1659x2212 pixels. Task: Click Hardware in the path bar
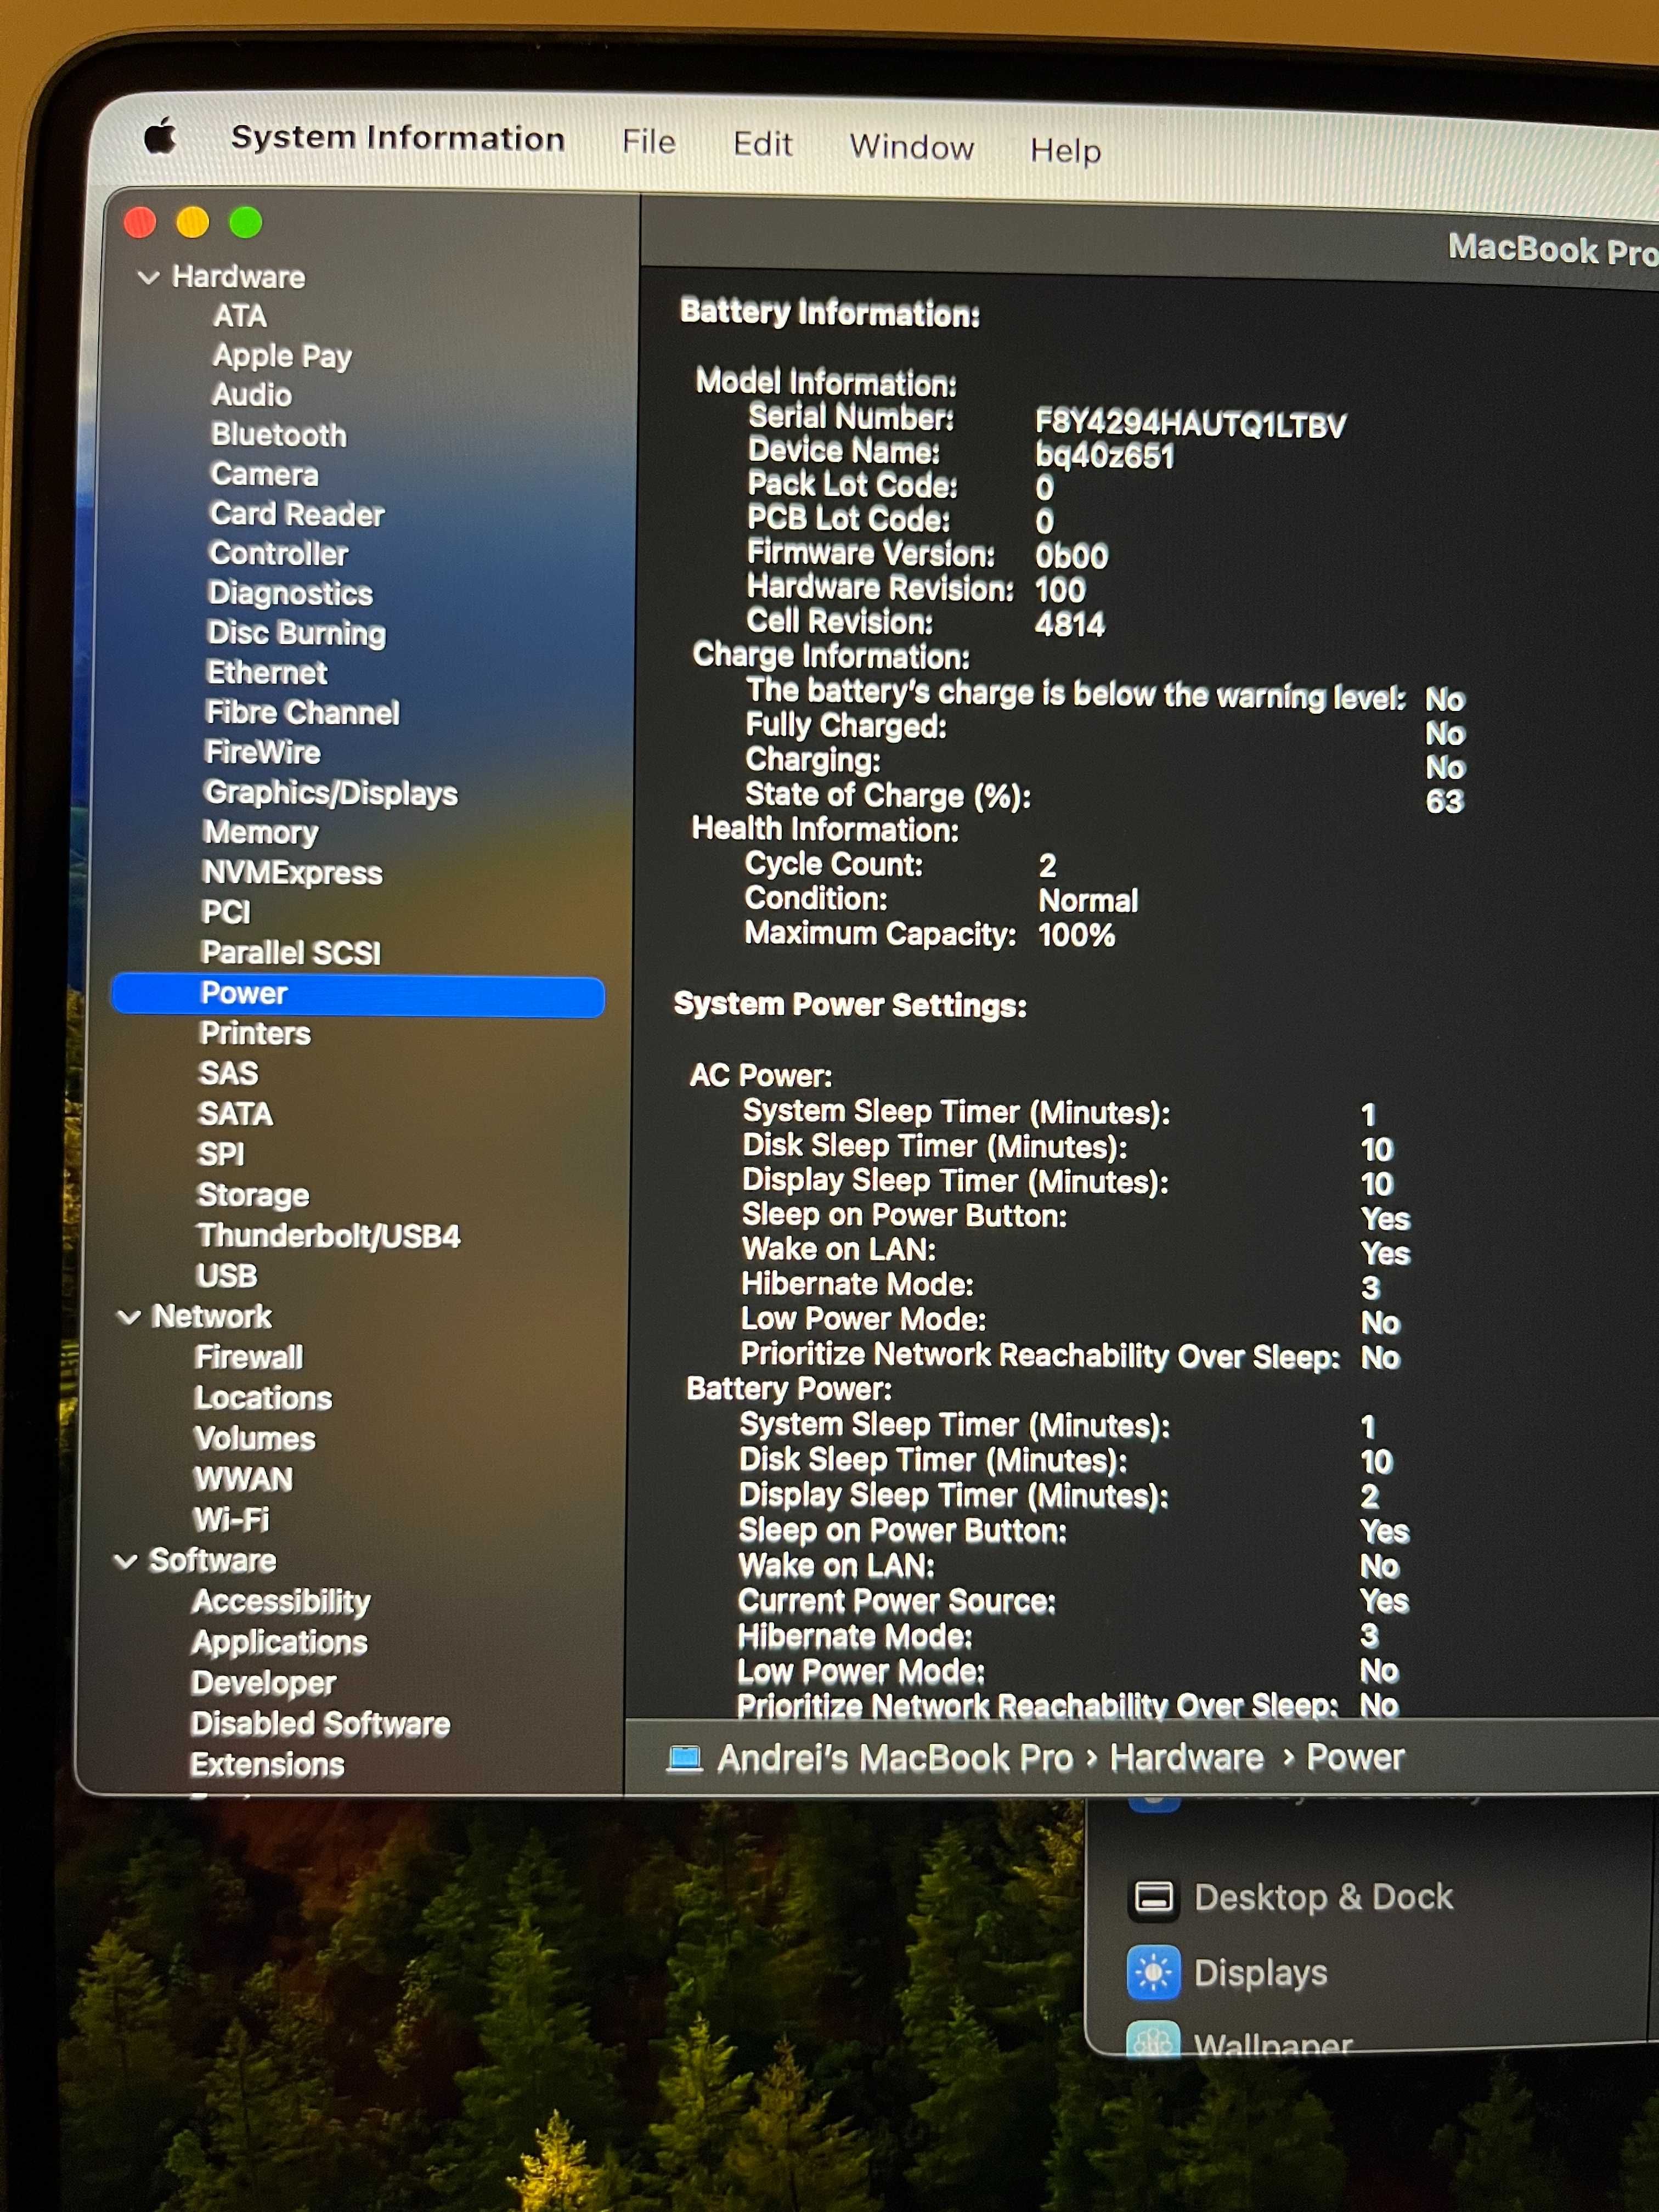click(x=1186, y=1757)
